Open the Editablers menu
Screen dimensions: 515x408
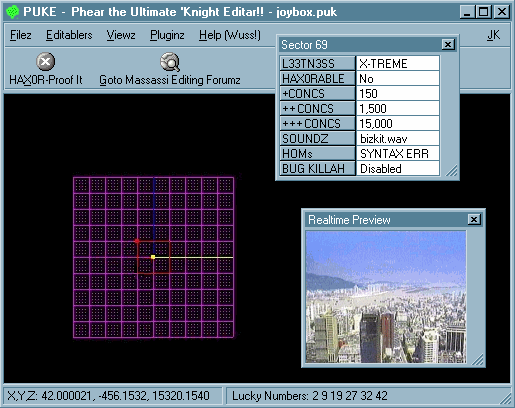(x=69, y=35)
